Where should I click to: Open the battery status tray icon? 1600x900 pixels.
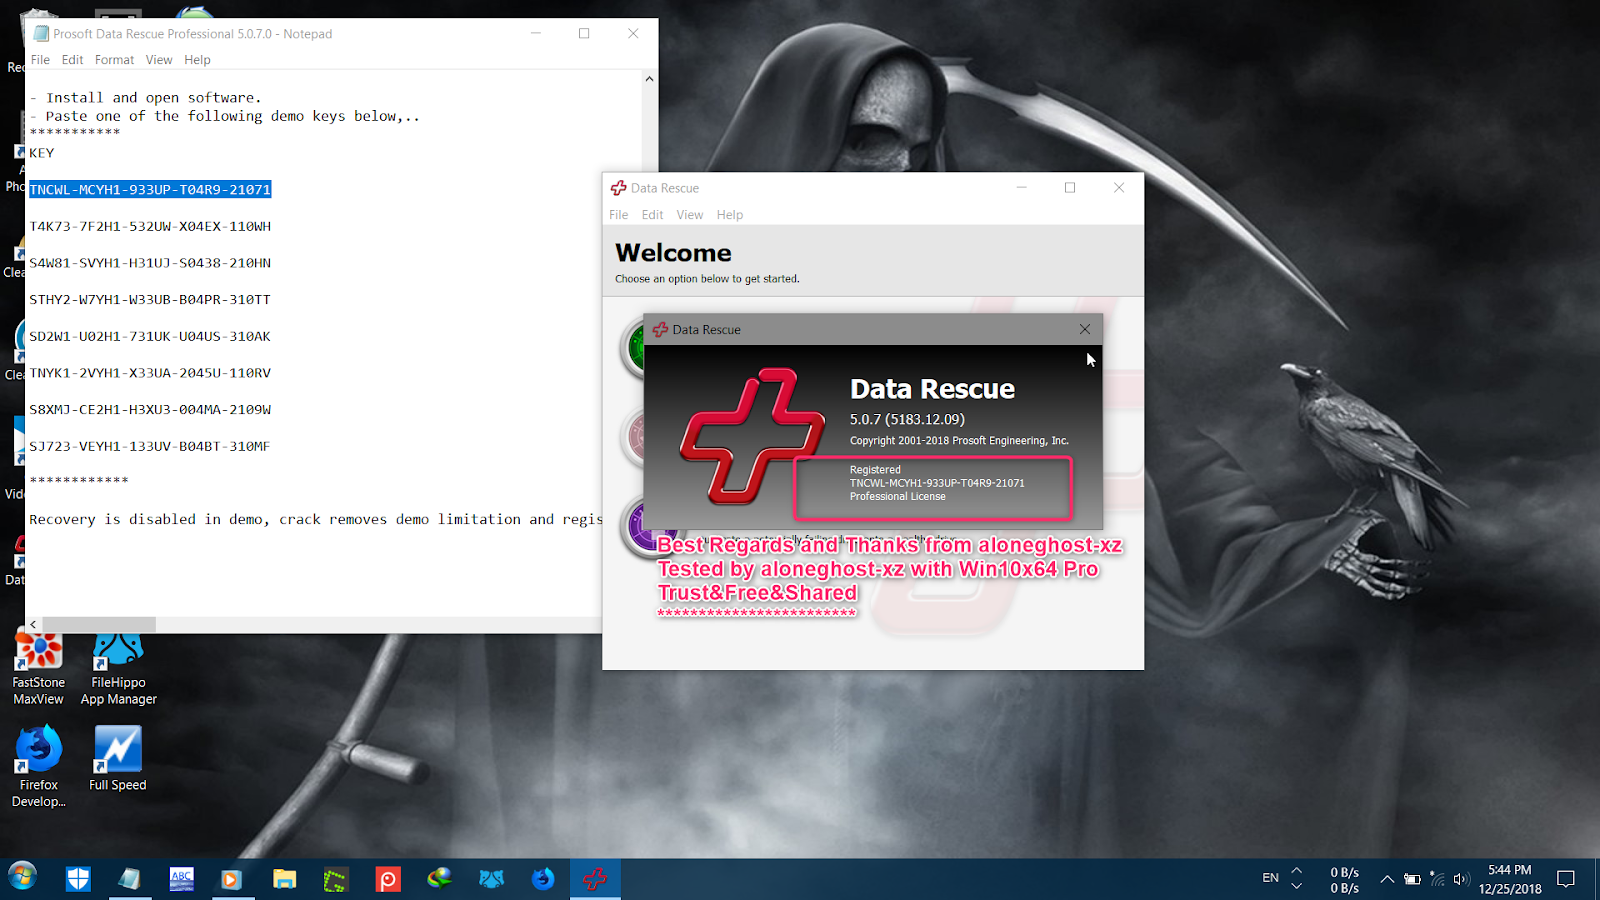click(x=1412, y=879)
